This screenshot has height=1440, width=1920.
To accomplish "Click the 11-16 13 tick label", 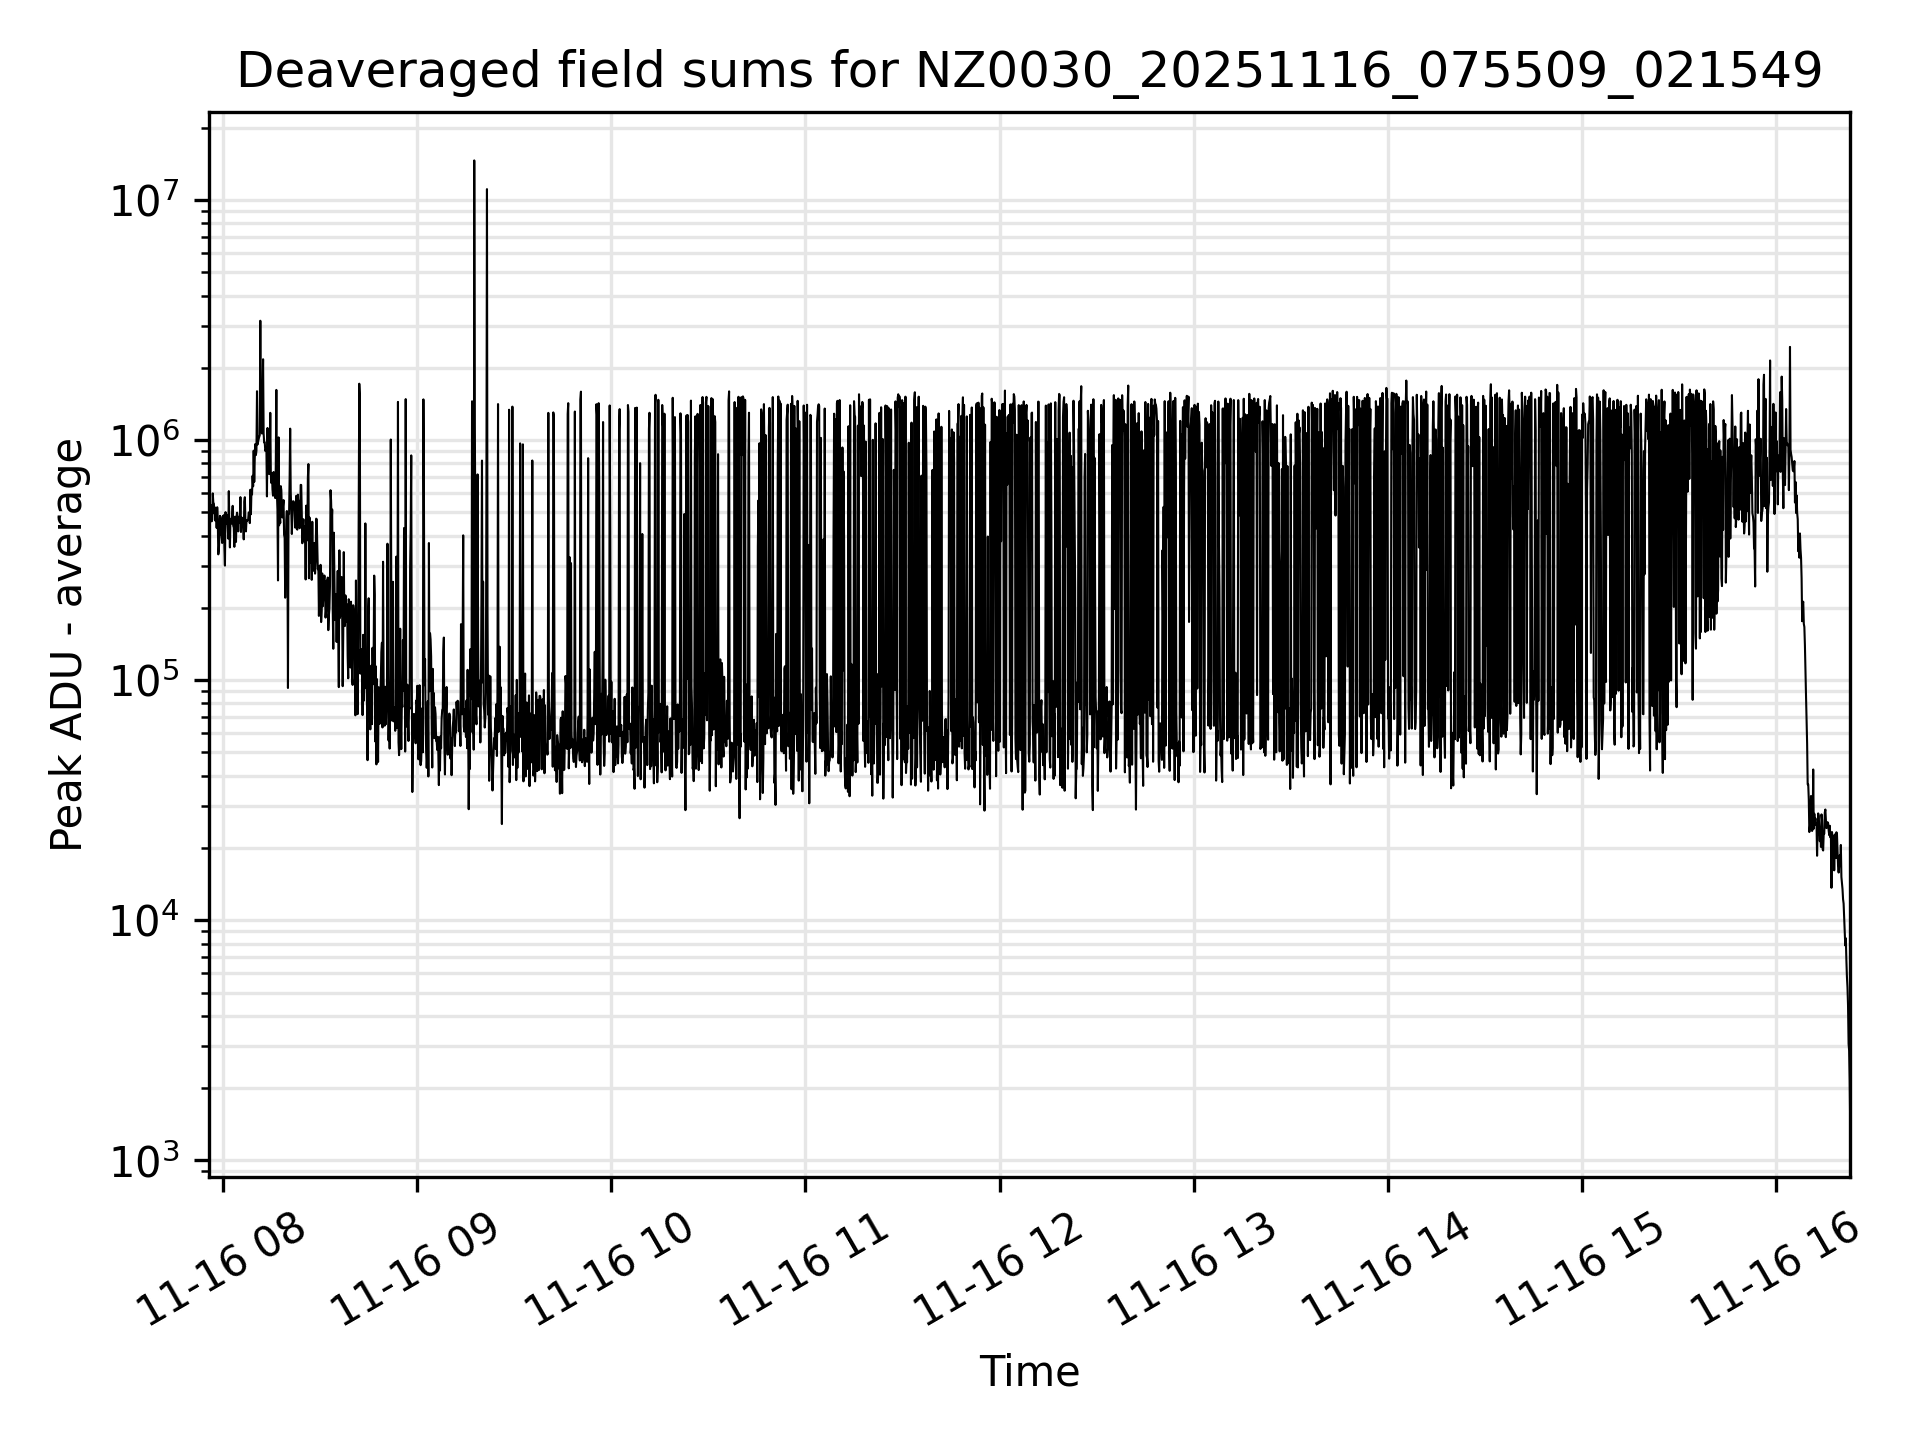I will [1194, 1270].
